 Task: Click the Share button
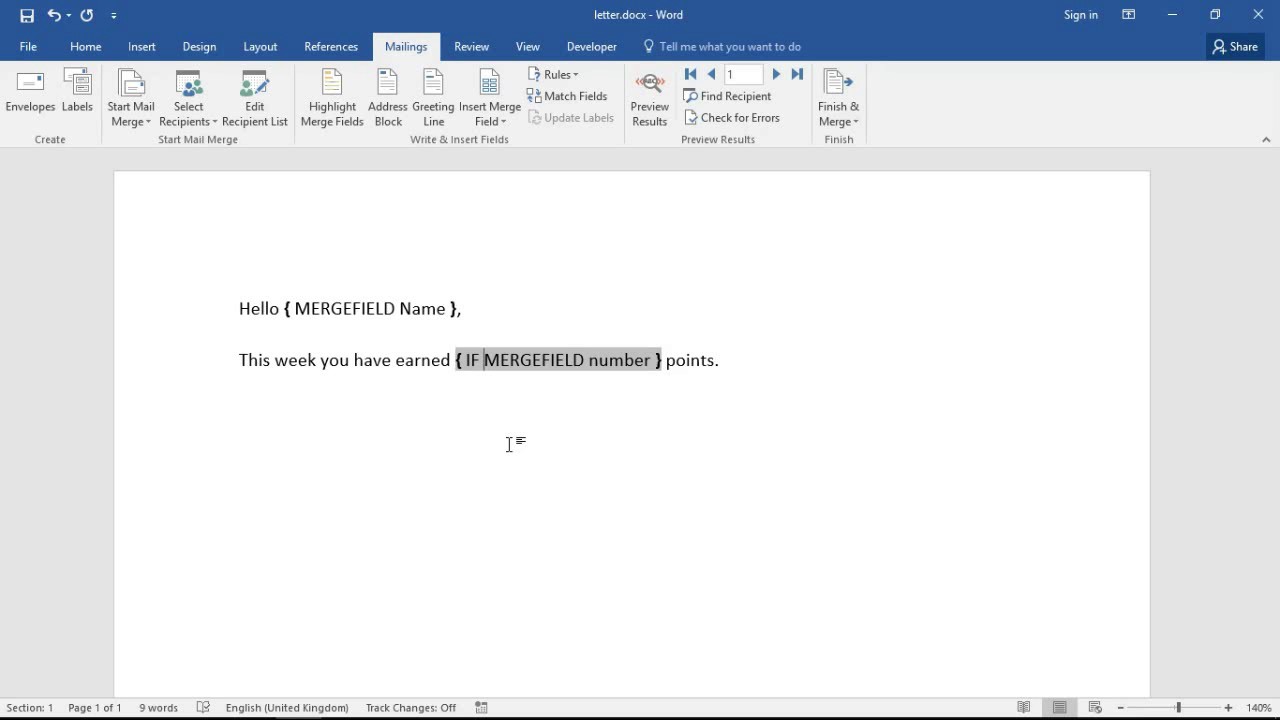[x=1234, y=46]
